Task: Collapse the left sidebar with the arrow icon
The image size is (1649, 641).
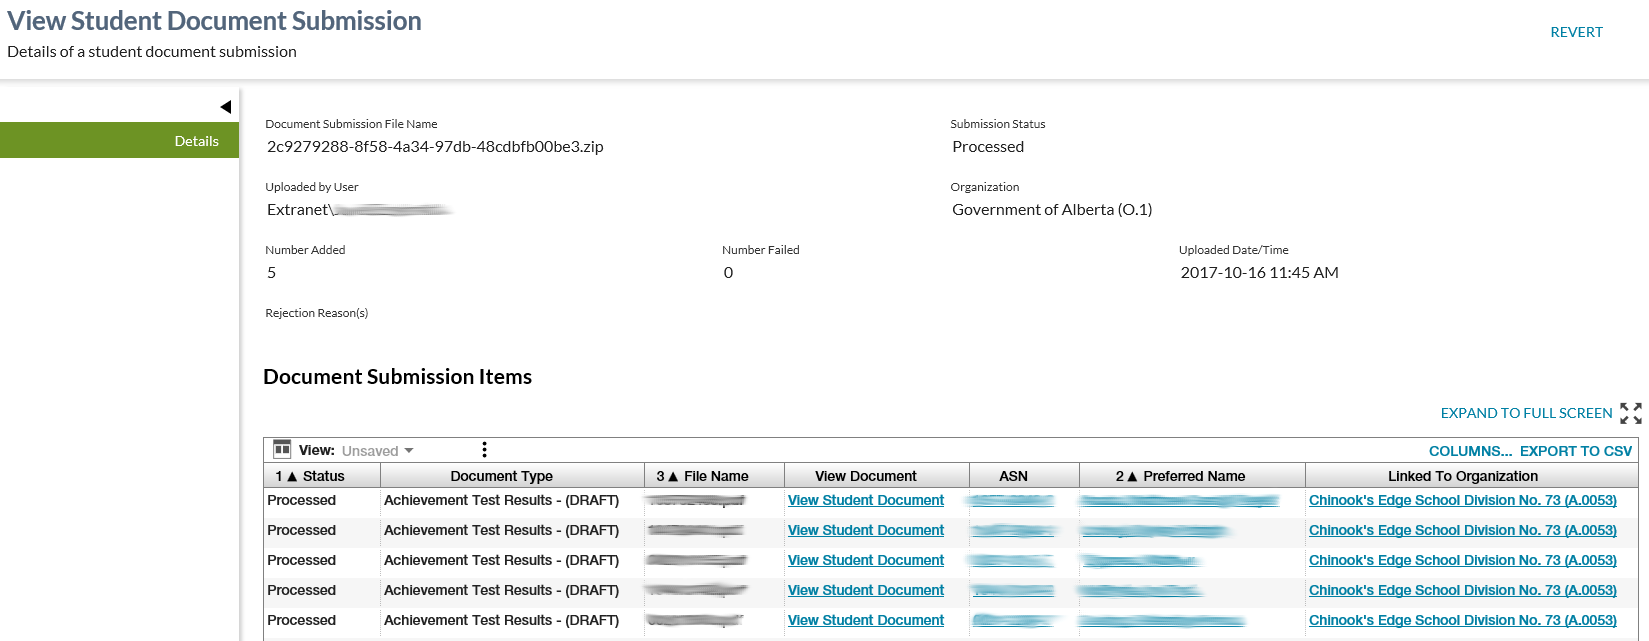Action: (x=226, y=107)
